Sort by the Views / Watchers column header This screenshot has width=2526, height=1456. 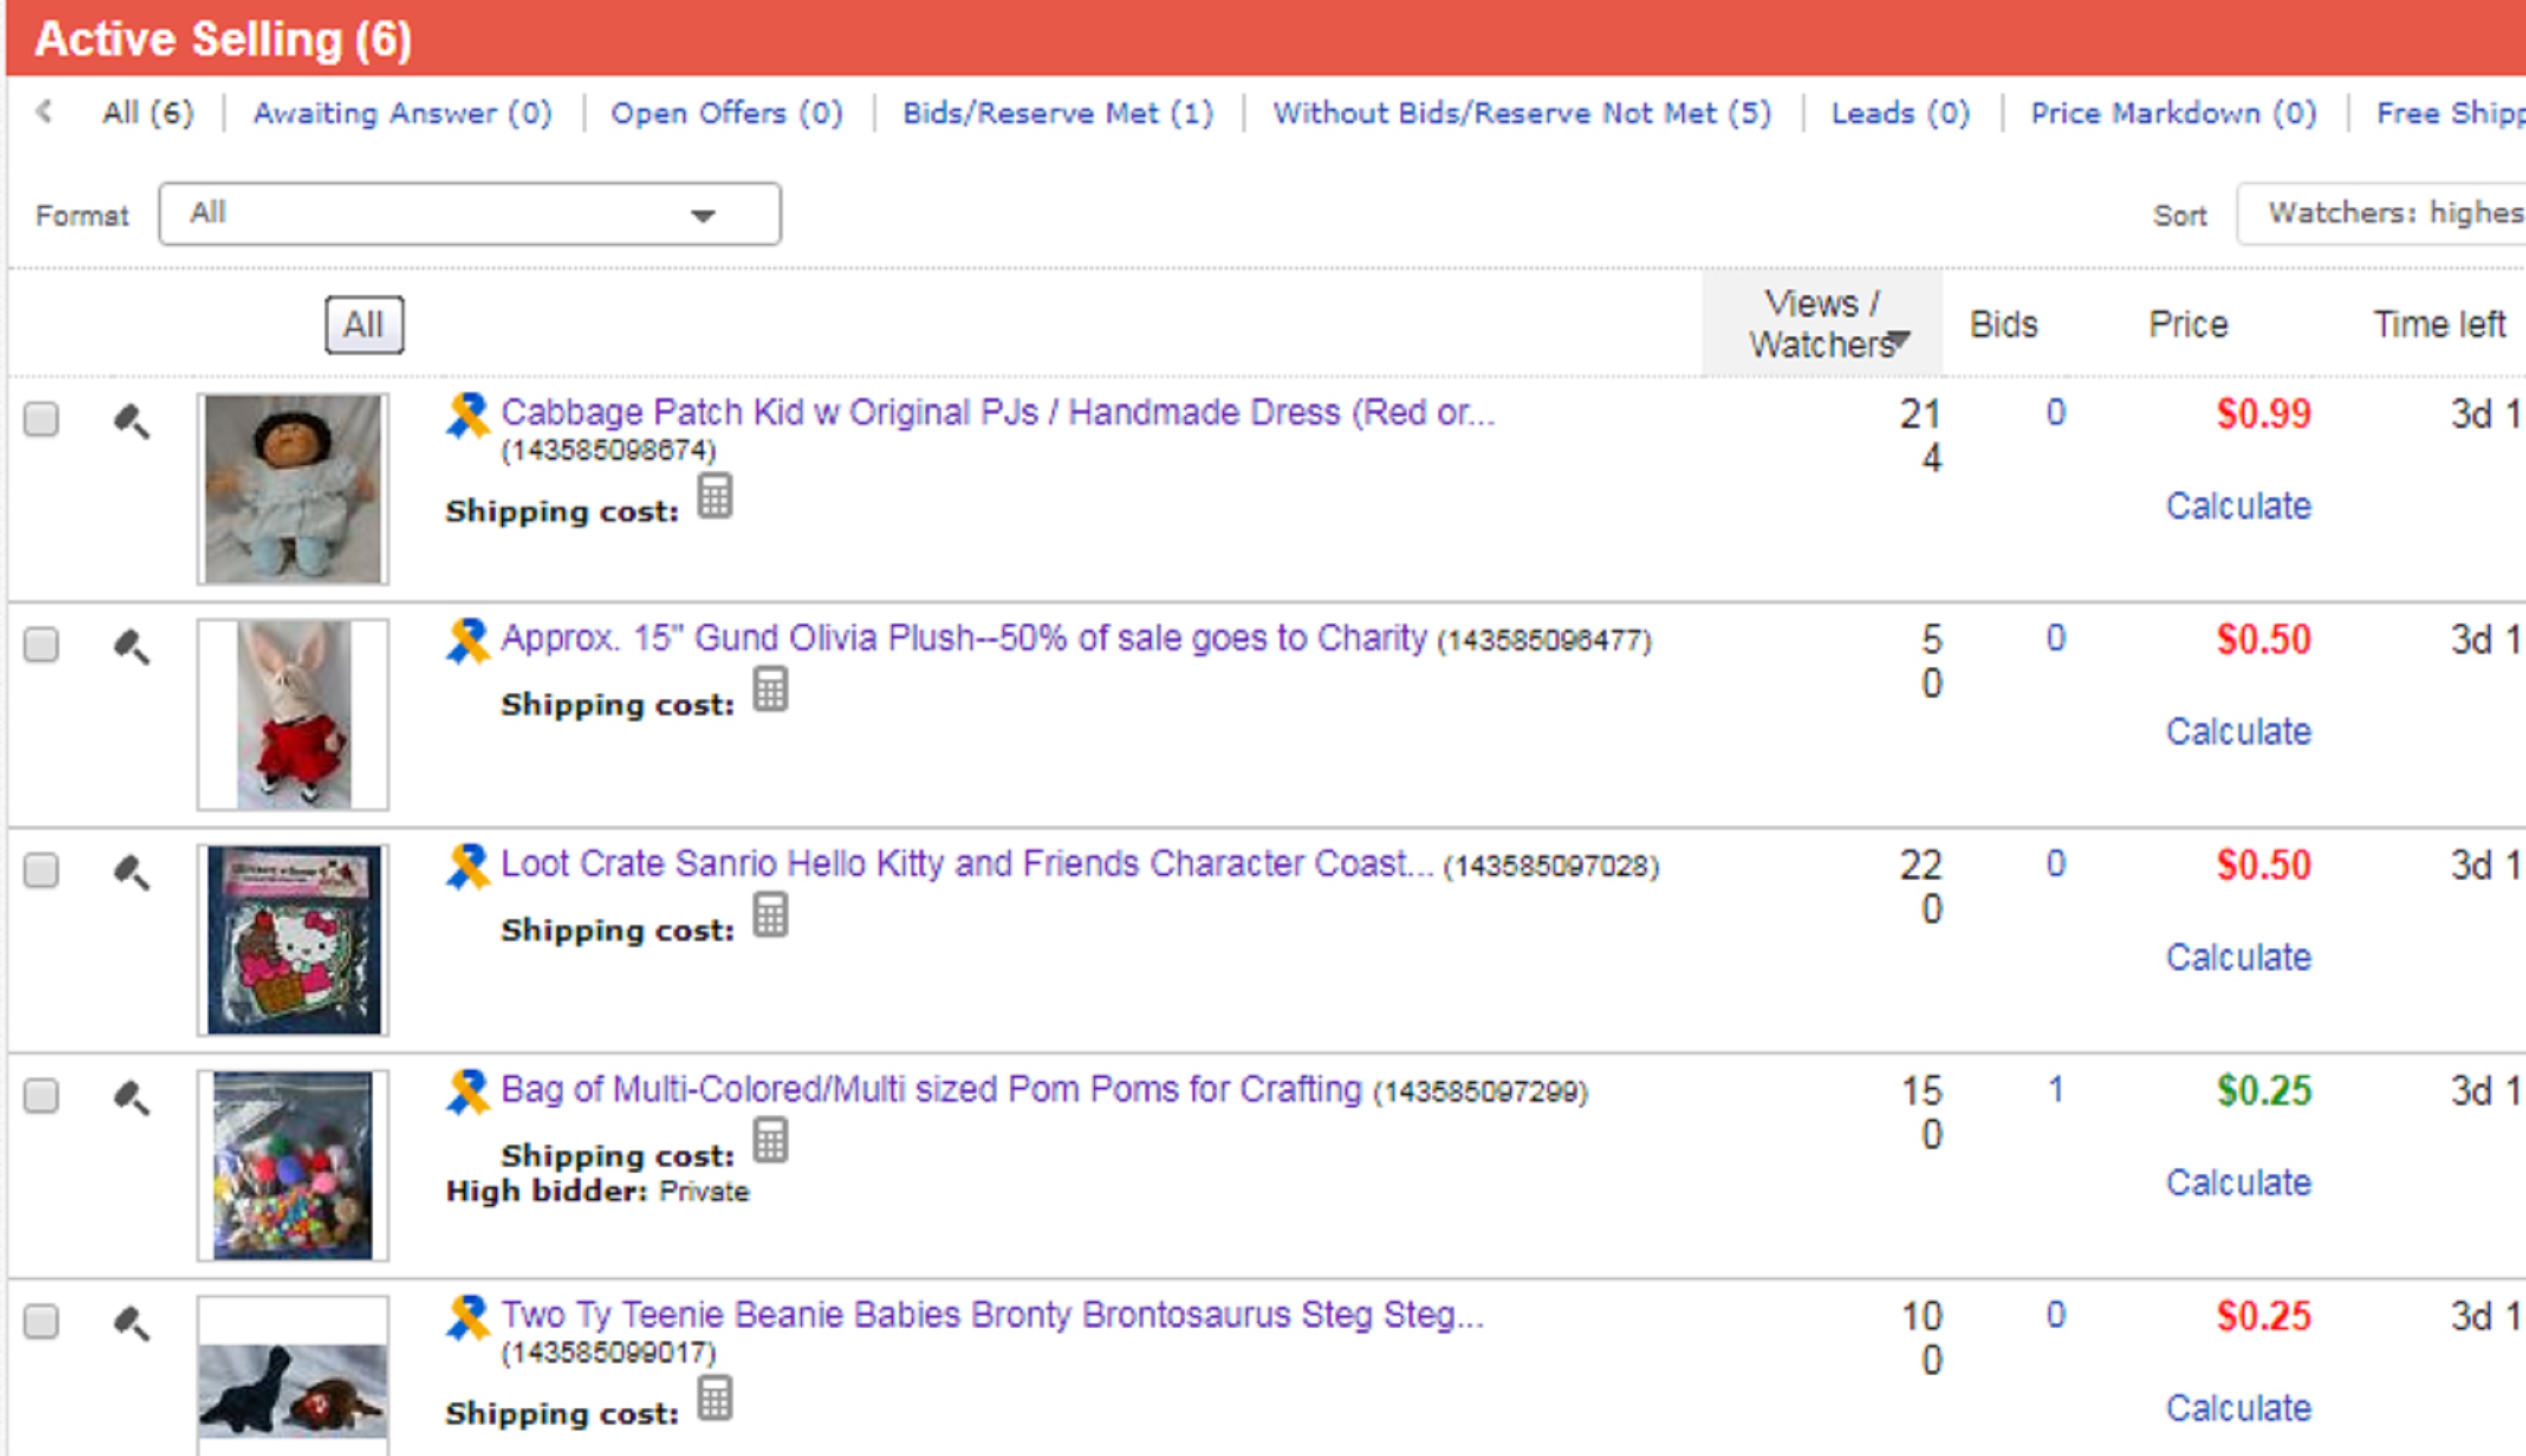coord(1822,324)
